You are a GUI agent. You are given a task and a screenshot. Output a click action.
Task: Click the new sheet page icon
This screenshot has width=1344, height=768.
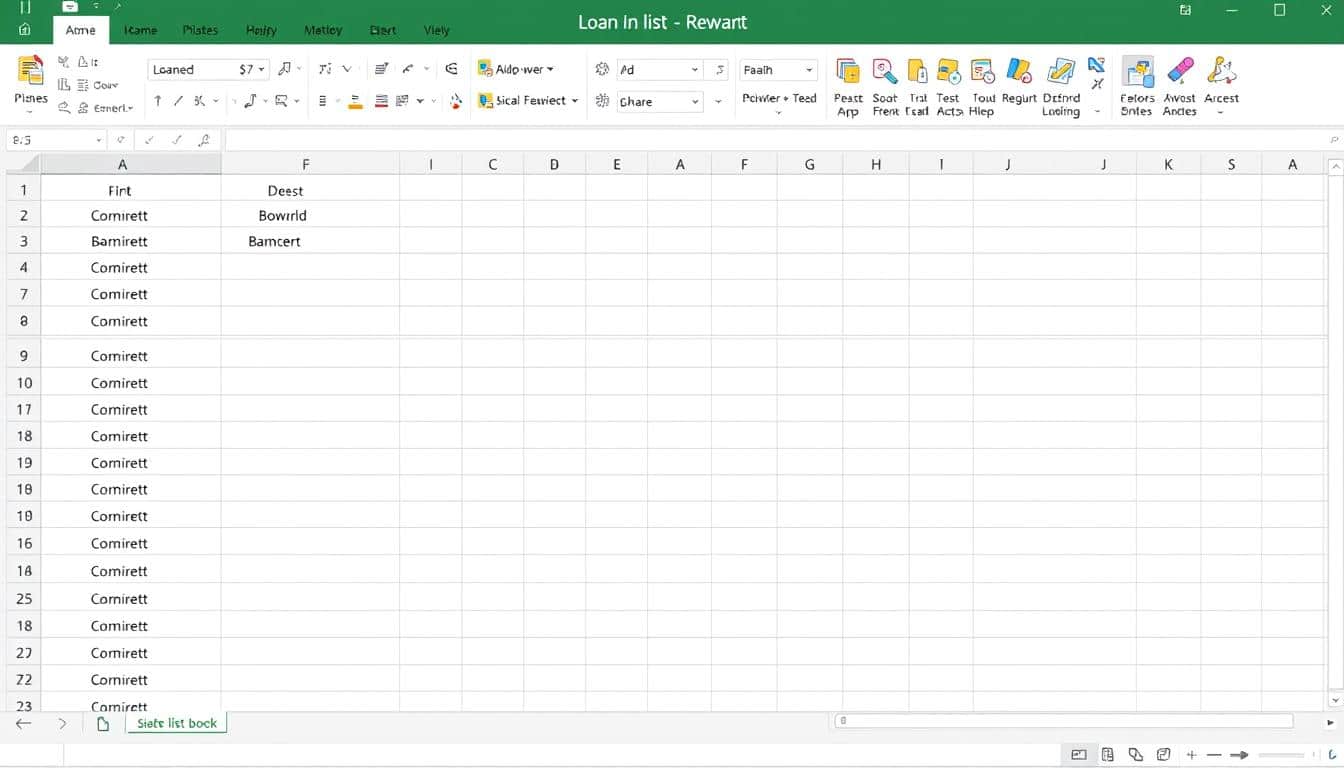coord(103,724)
